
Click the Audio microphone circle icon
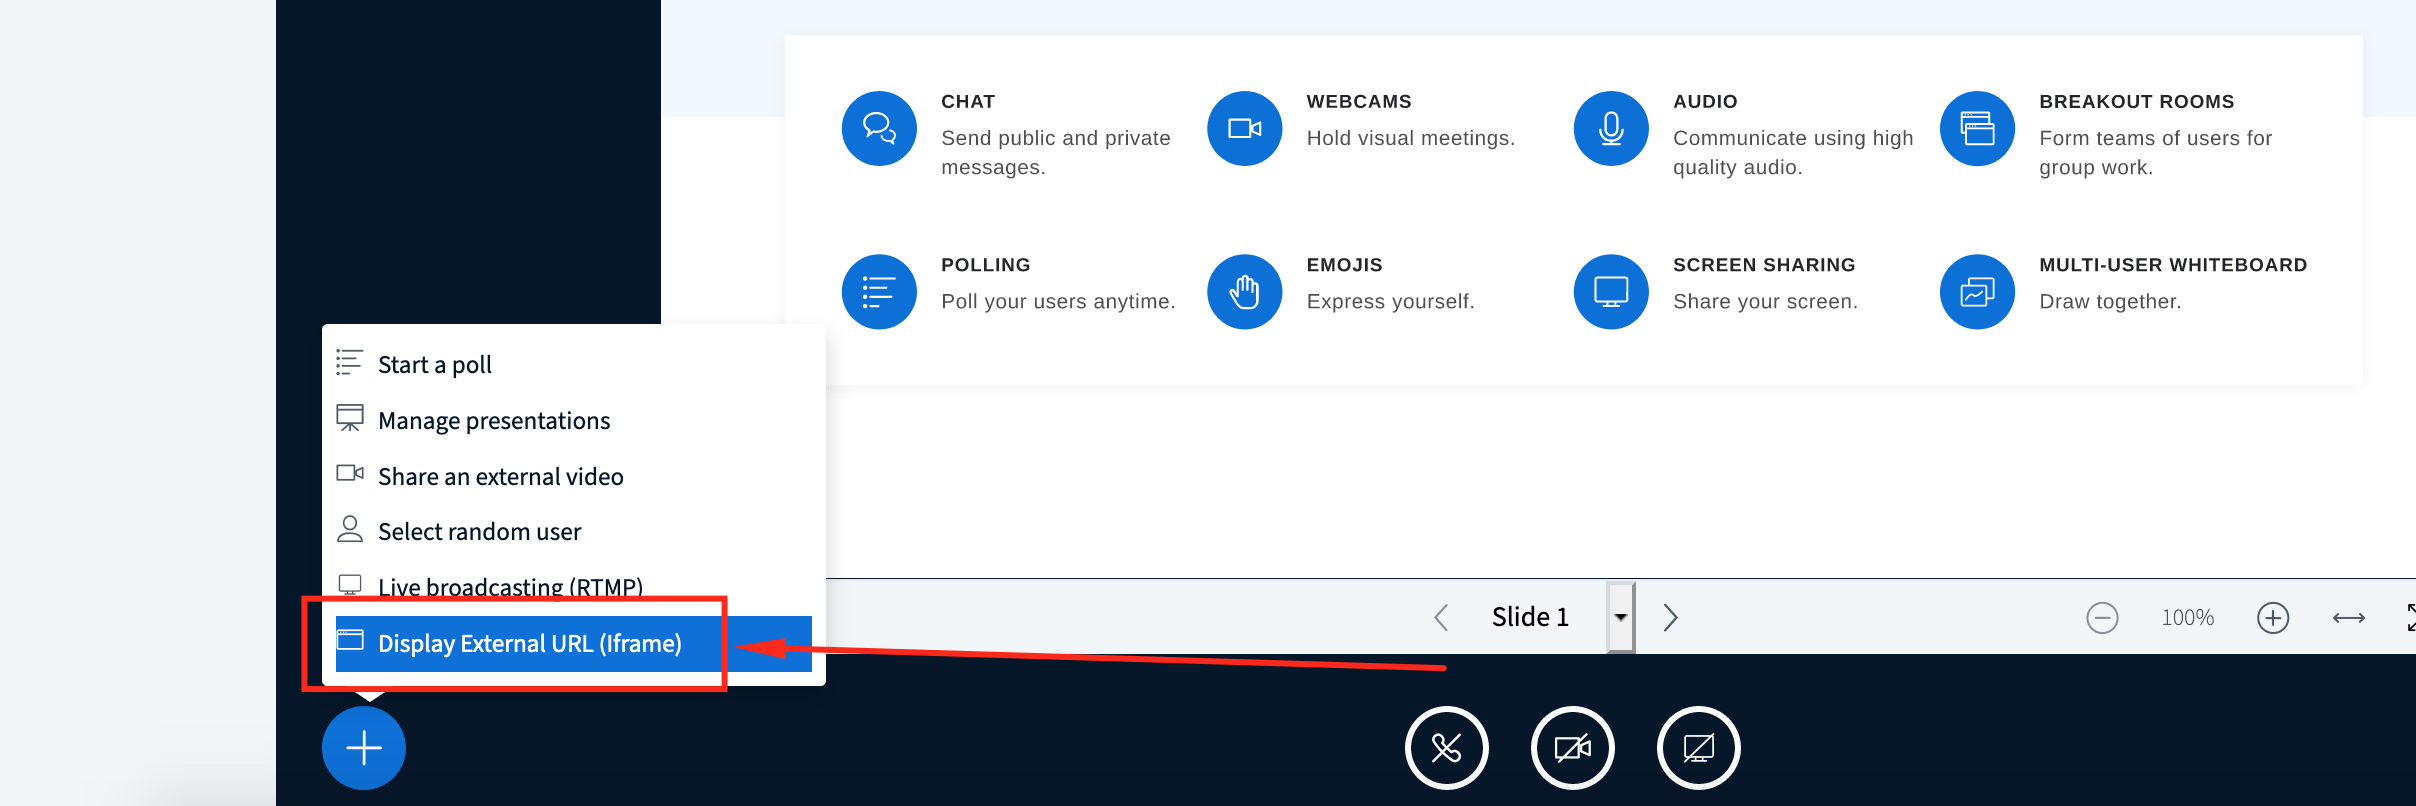[1611, 128]
